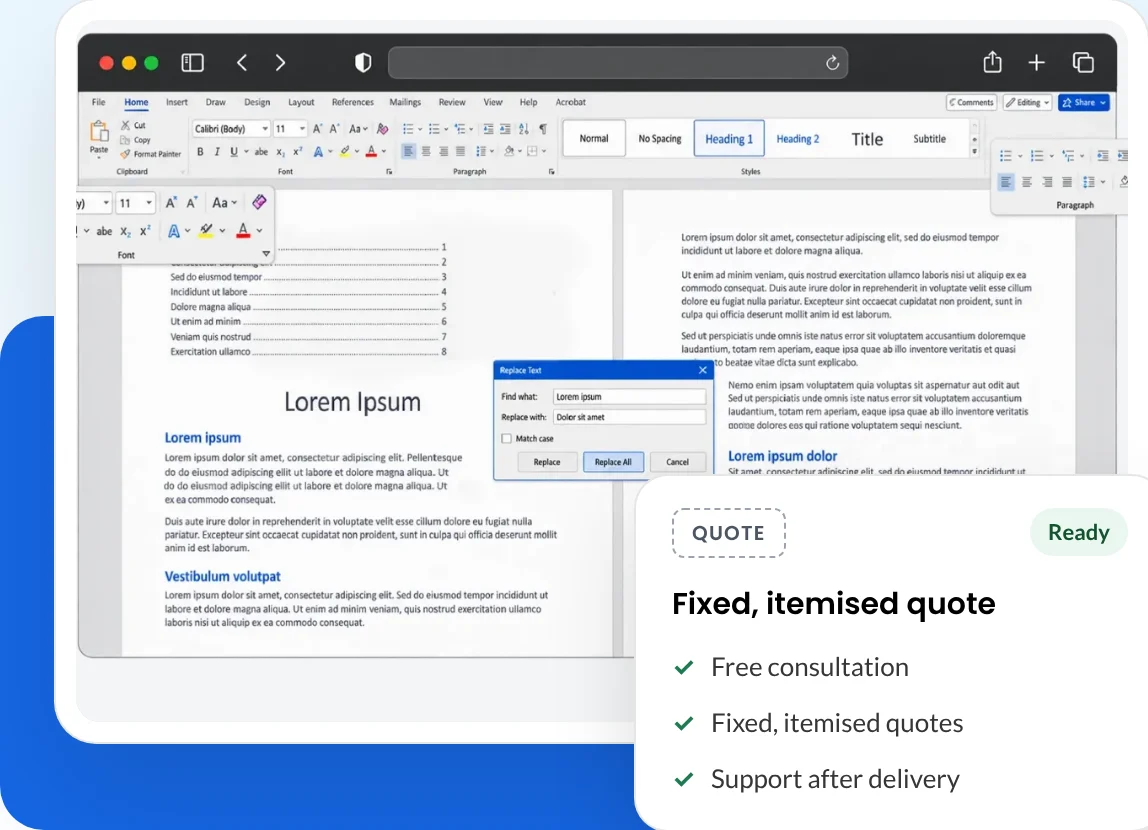
Task: Toggle Align Right in enlarged Paragraph panel
Action: (x=1047, y=182)
